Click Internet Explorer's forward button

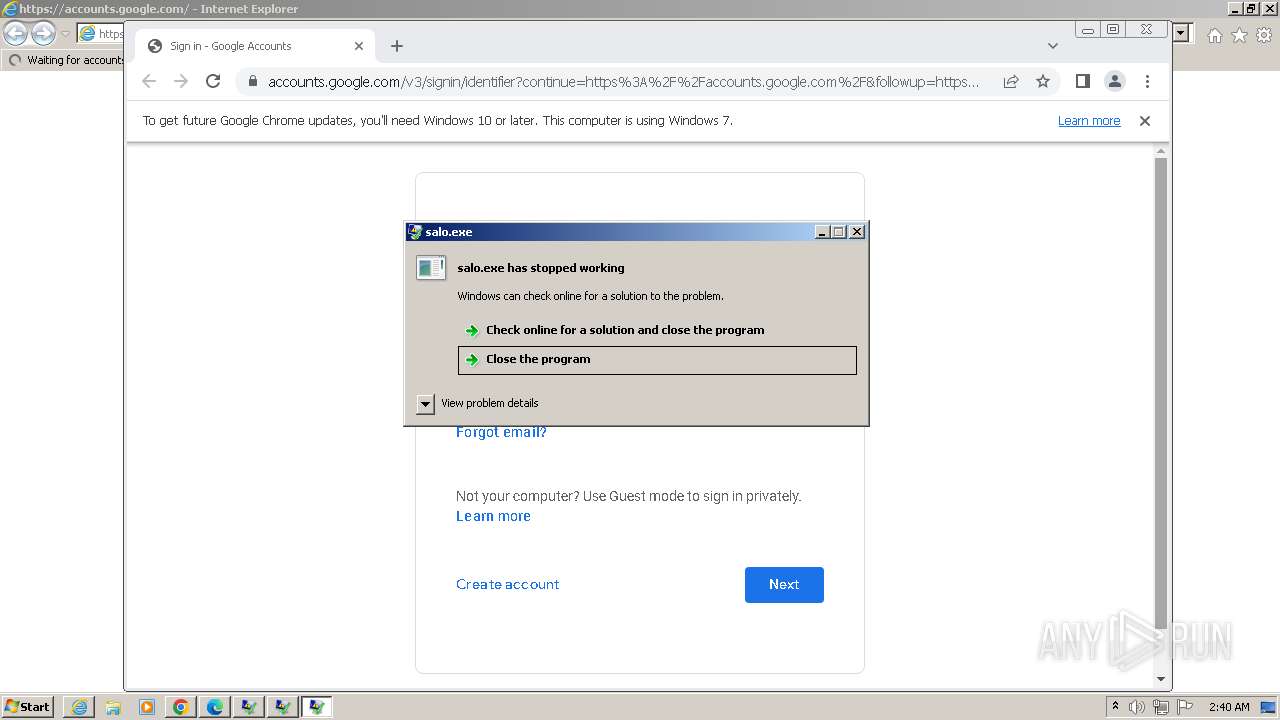[43, 34]
